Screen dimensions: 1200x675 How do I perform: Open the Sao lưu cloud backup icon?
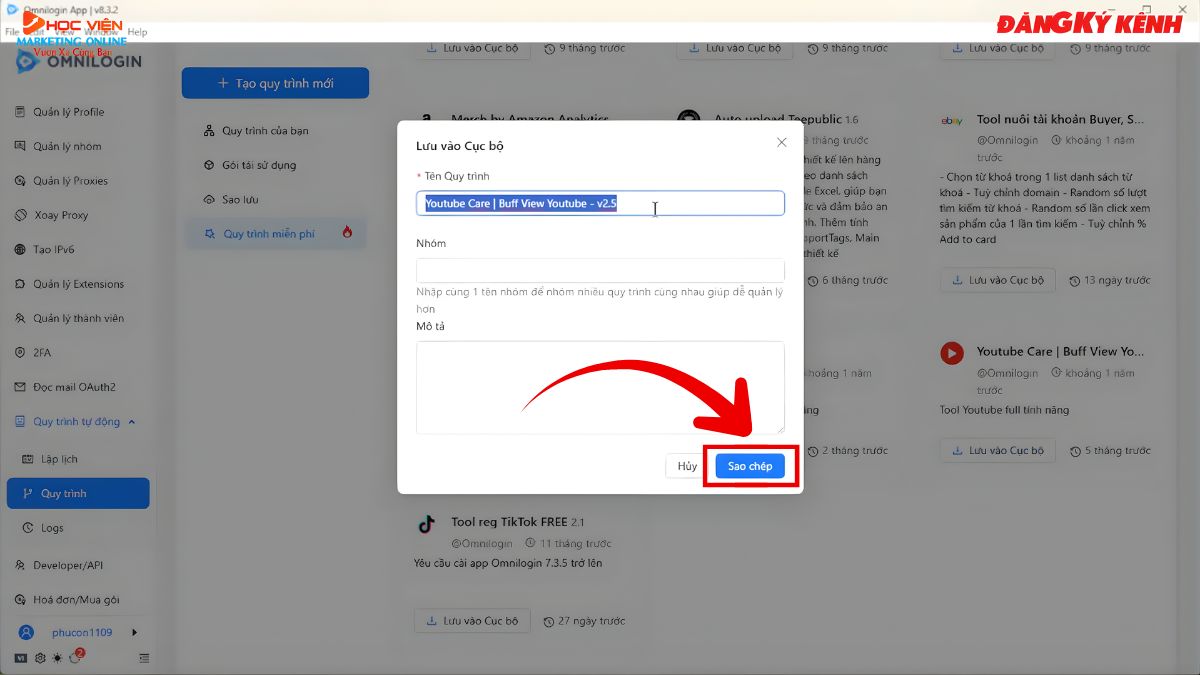click(209, 200)
